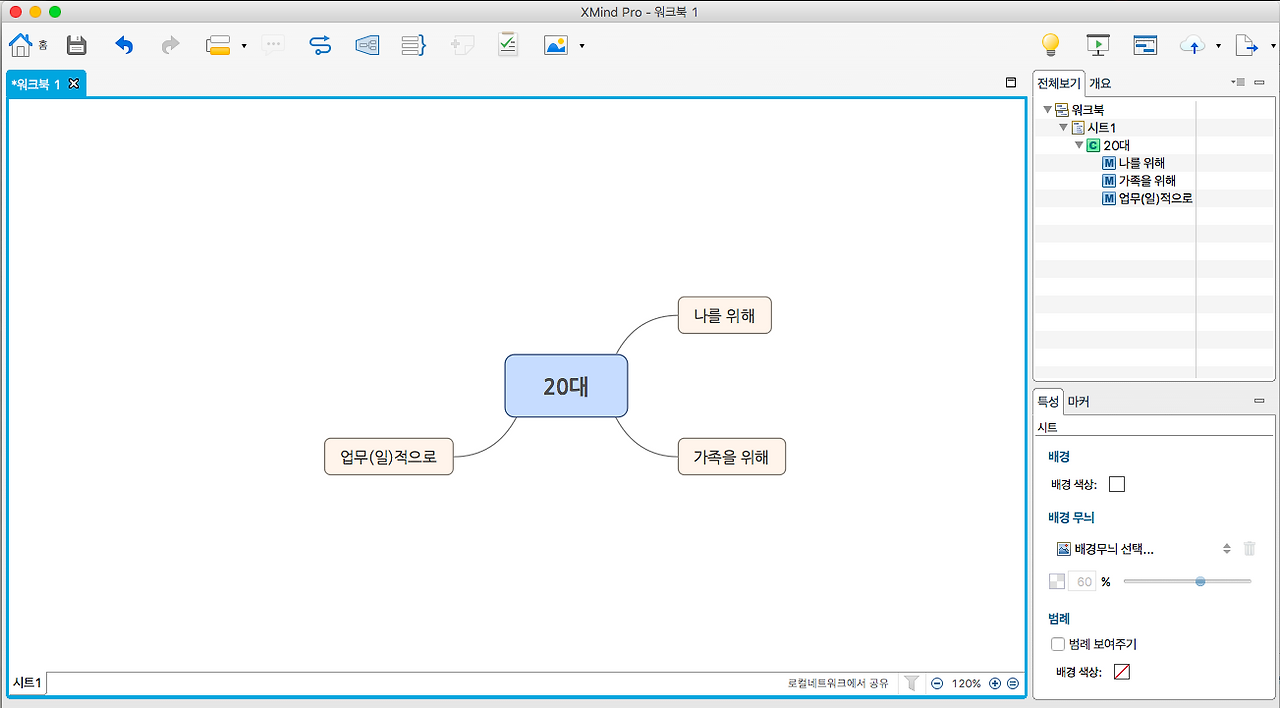Zoom in with the plus icon
This screenshot has width=1280, height=708.
[994, 684]
